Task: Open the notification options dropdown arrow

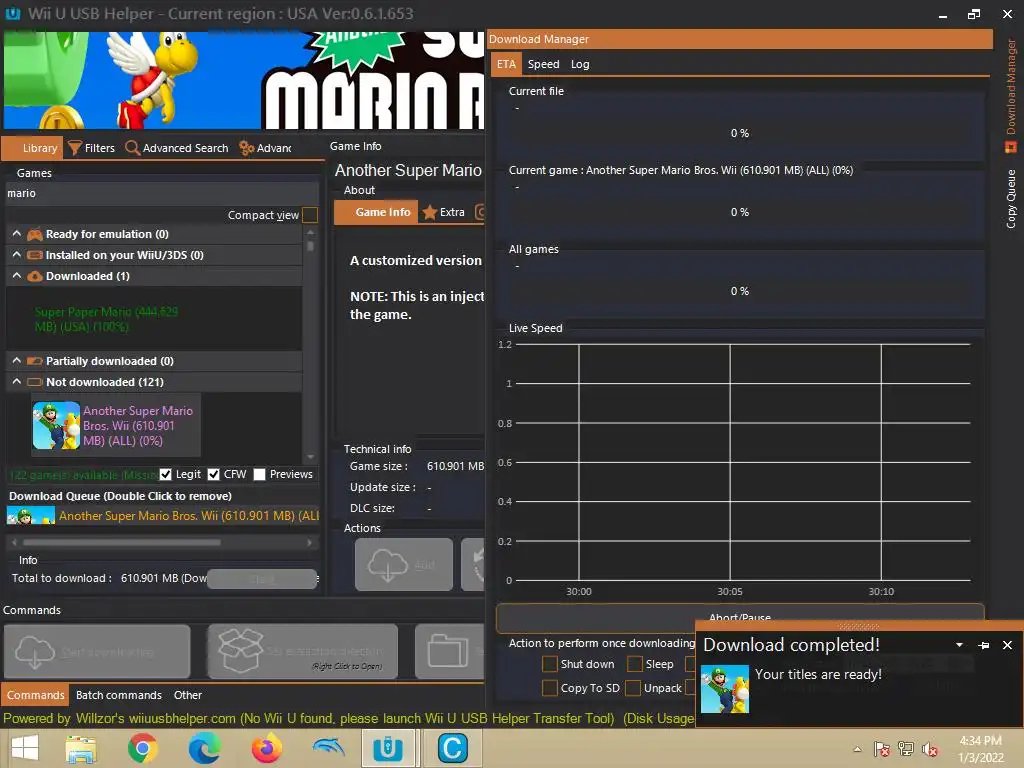Action: [x=959, y=645]
